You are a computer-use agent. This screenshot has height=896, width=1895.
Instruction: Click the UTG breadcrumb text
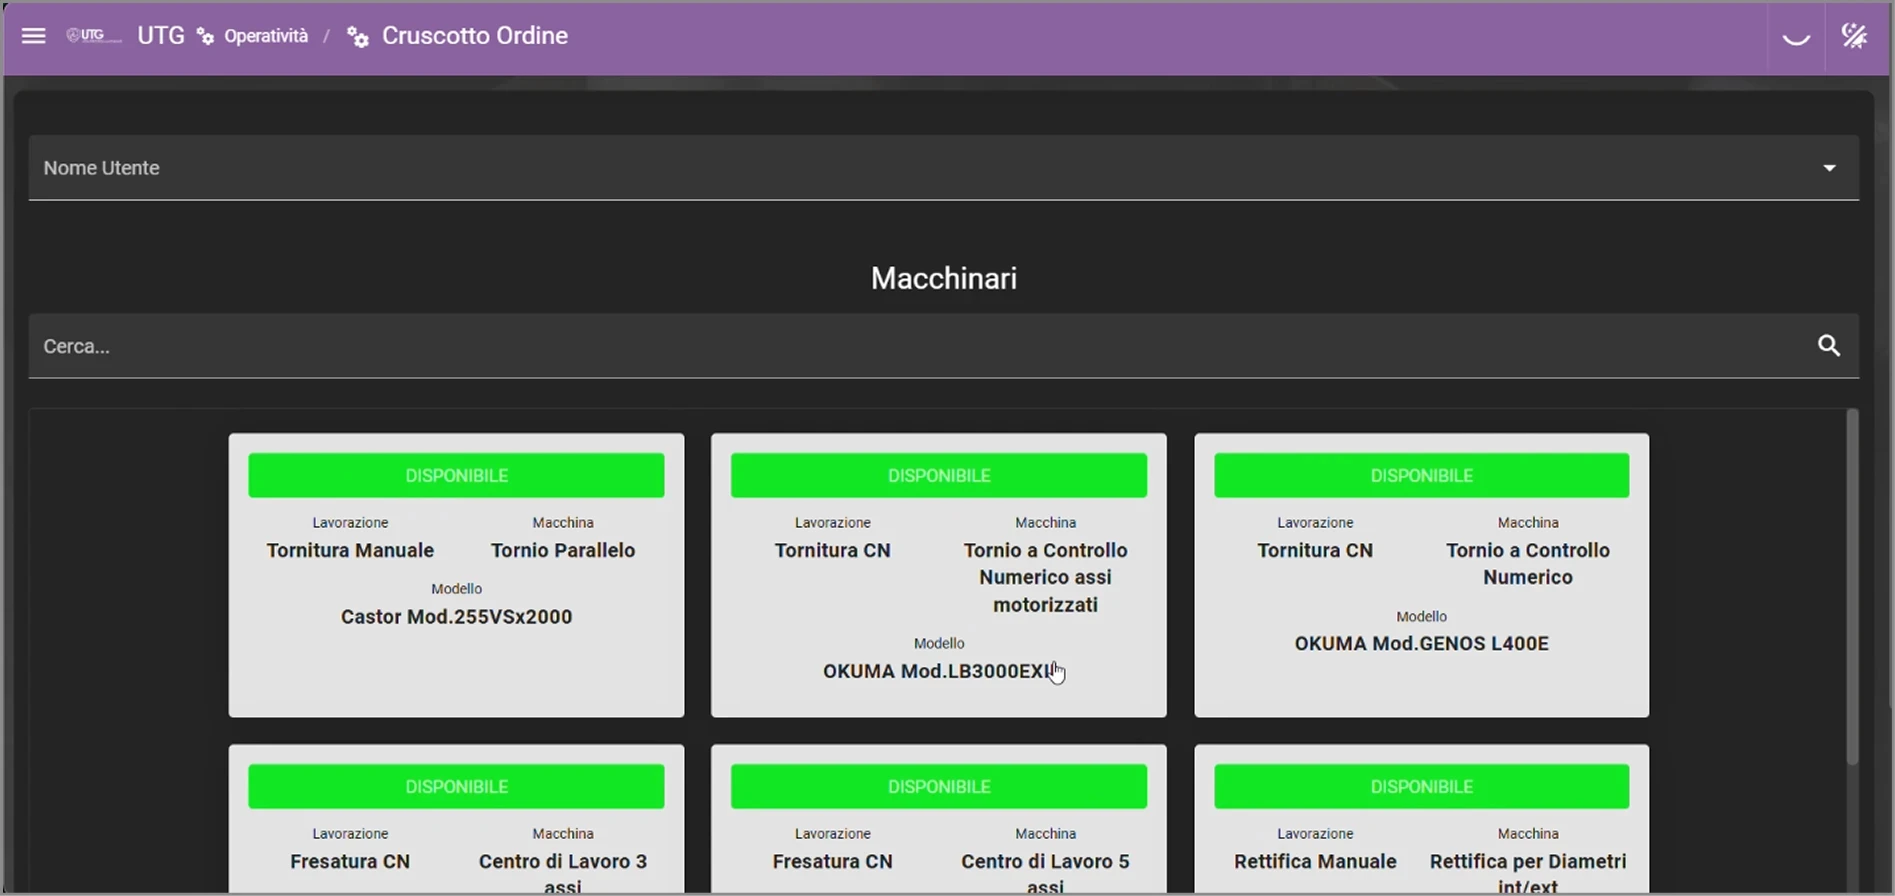pyautogui.click(x=161, y=36)
